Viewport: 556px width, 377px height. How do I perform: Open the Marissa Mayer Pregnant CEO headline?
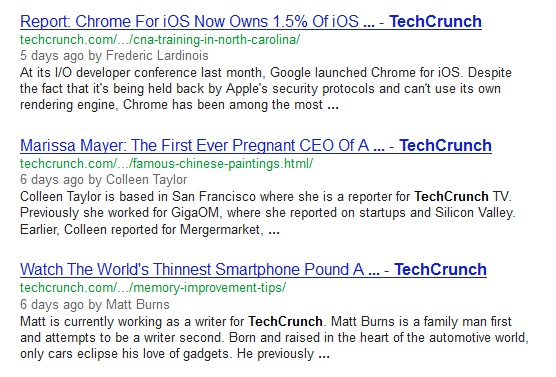(x=256, y=145)
